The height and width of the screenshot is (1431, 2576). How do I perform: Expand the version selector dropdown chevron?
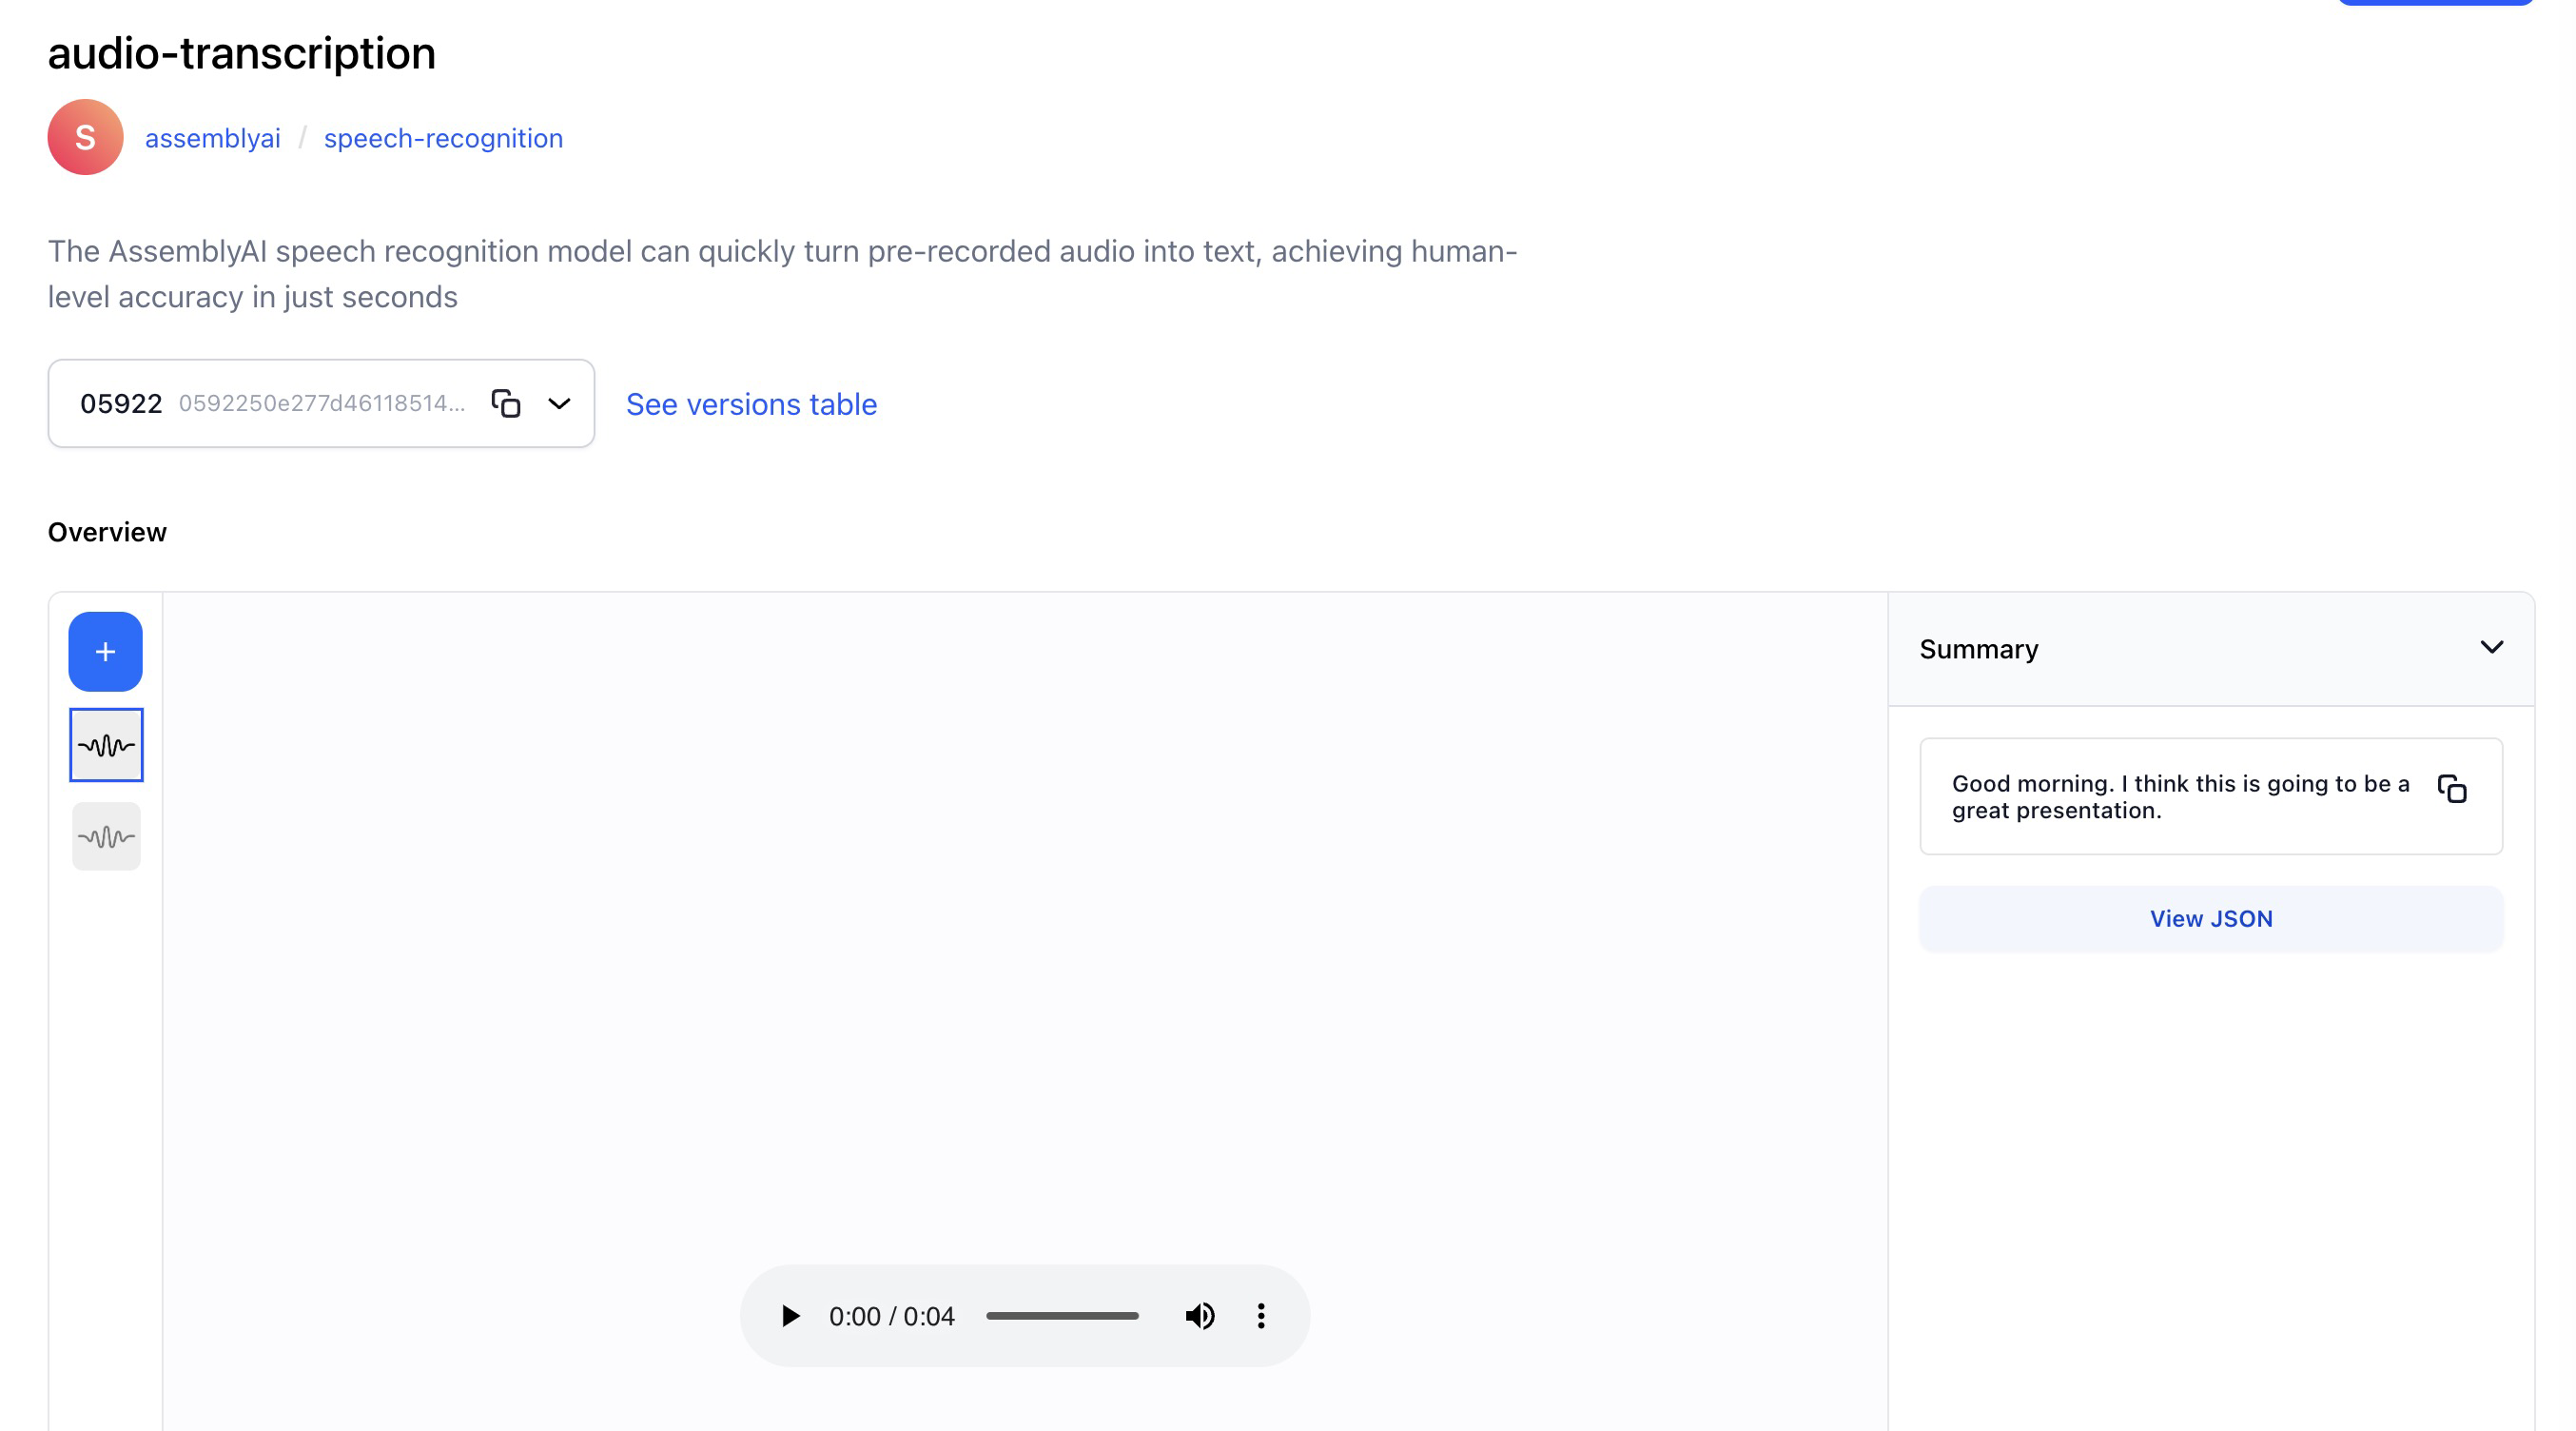(x=559, y=403)
